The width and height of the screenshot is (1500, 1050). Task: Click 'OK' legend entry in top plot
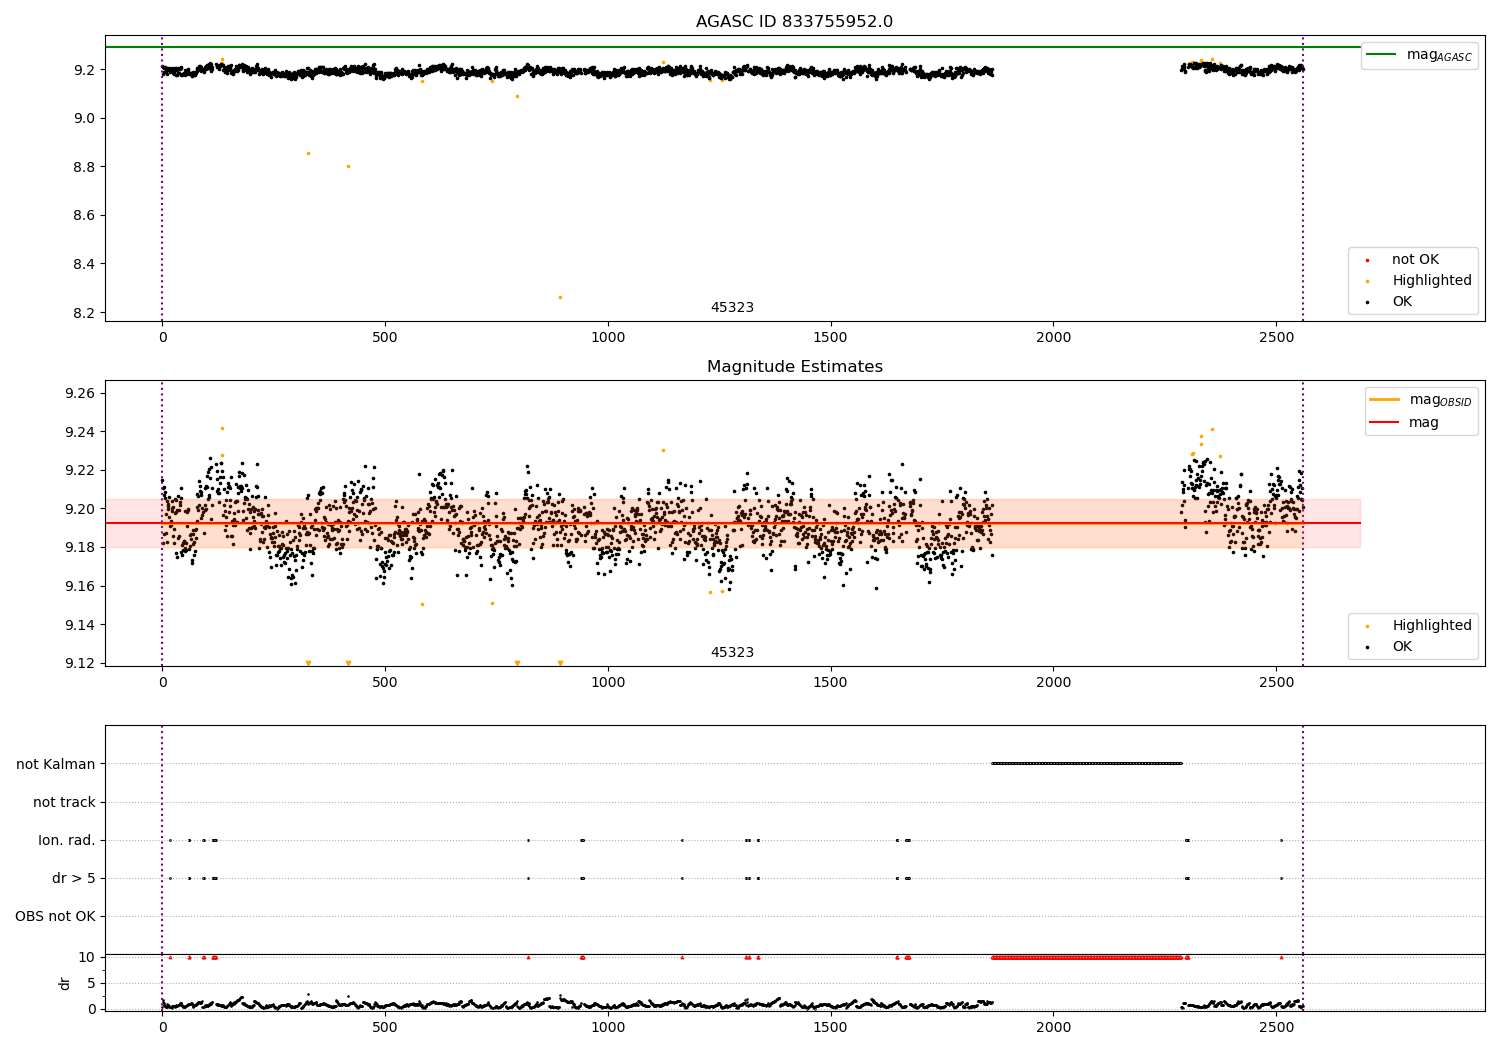tap(1402, 302)
